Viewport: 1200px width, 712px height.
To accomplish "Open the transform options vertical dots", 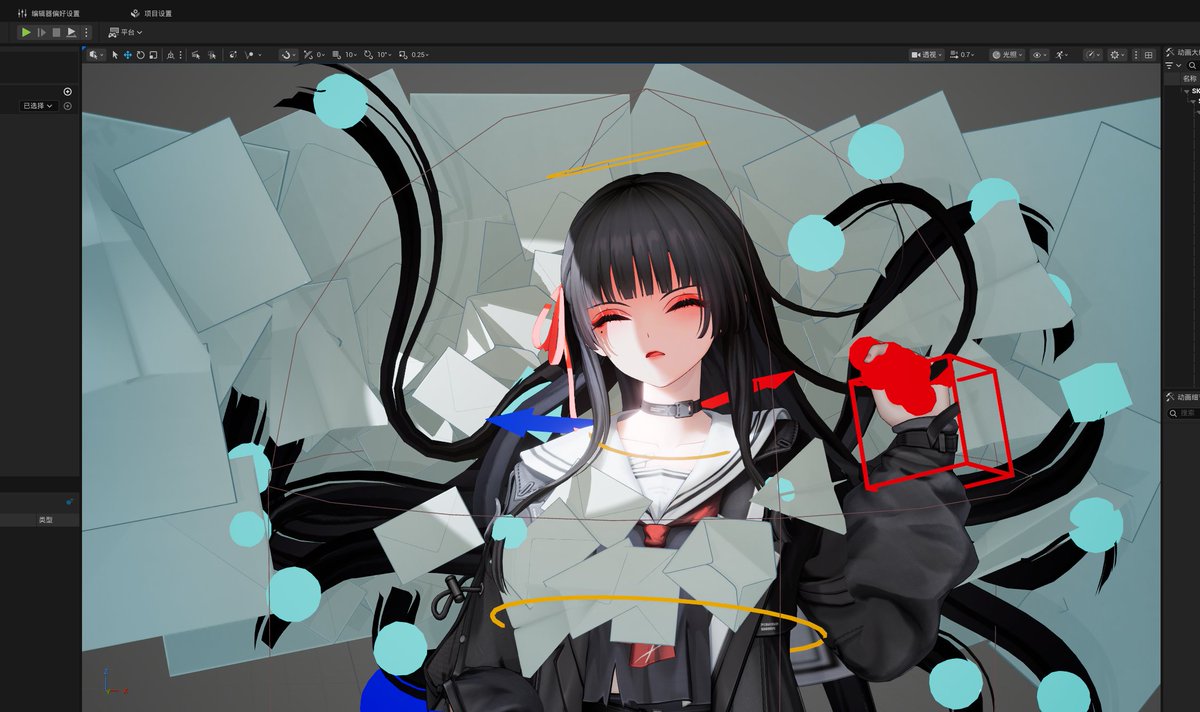I will (x=180, y=55).
